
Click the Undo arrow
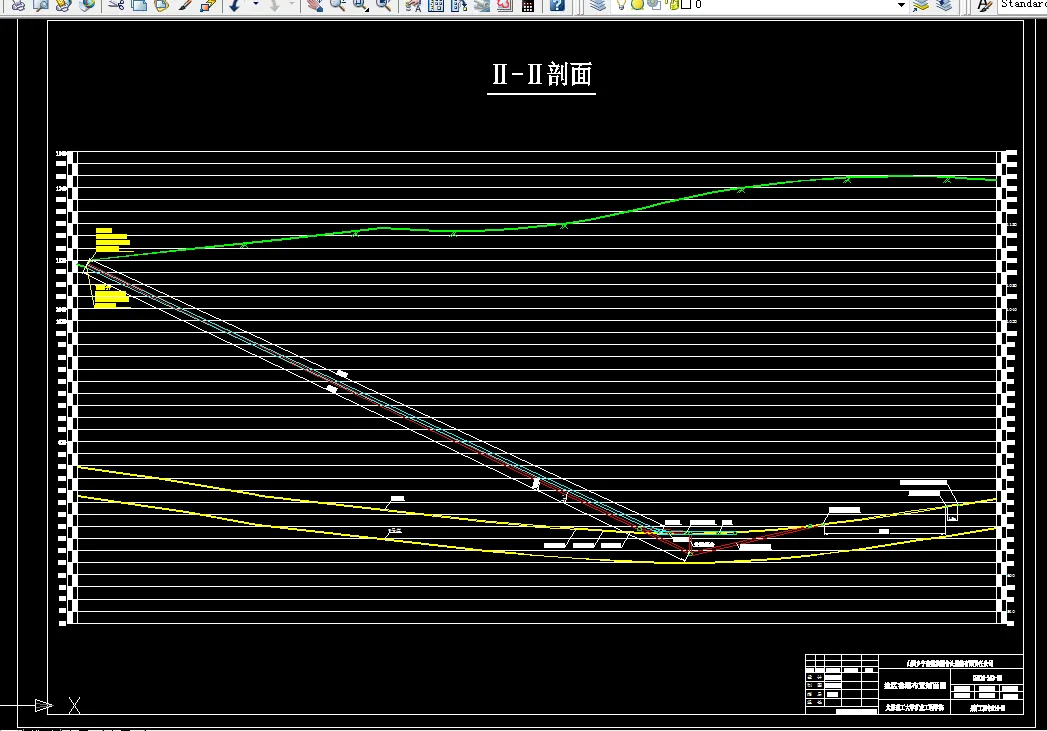click(235, 5)
